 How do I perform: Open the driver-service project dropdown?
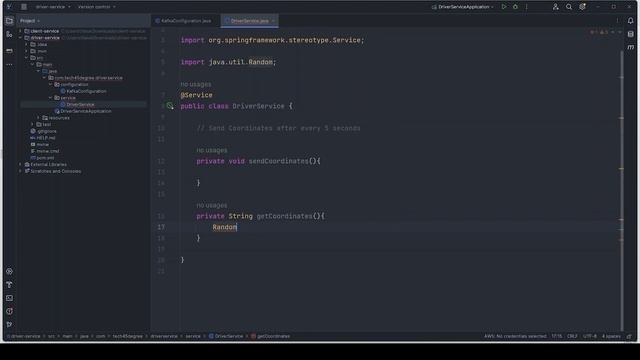(x=53, y=7)
